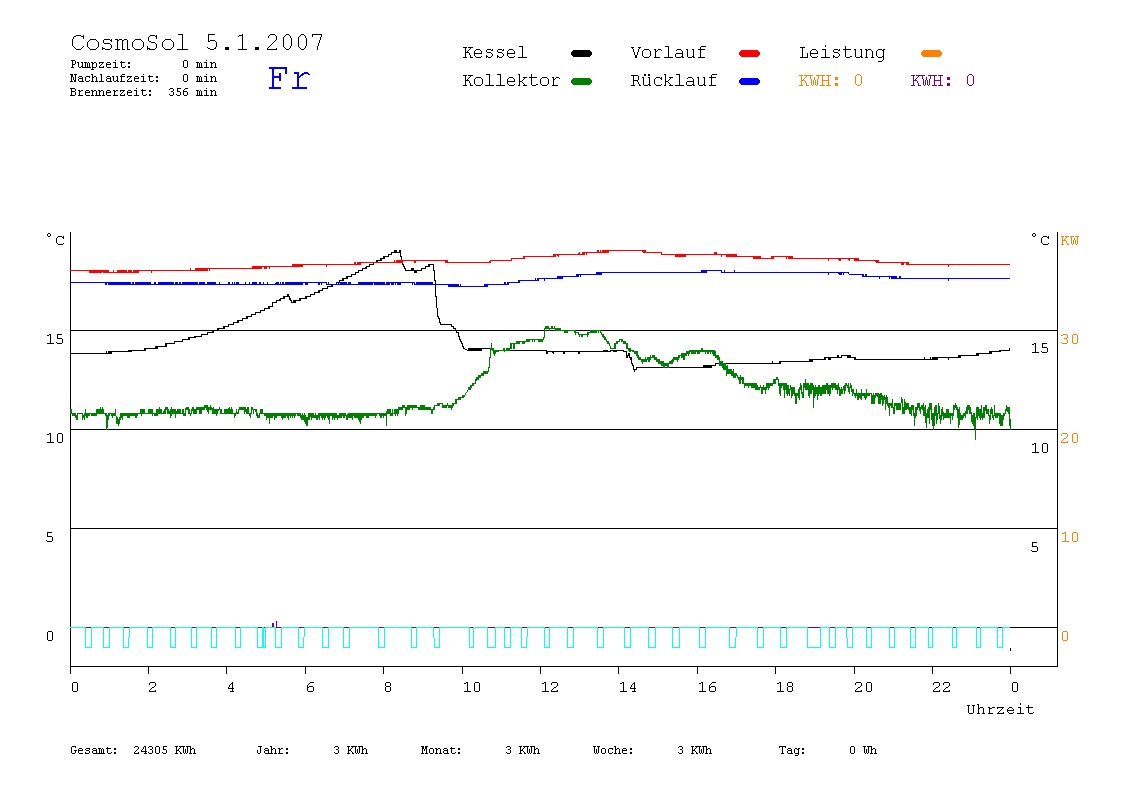Click the orange '10' power axis value
The width and height of the screenshot is (1148, 812).
point(1070,537)
